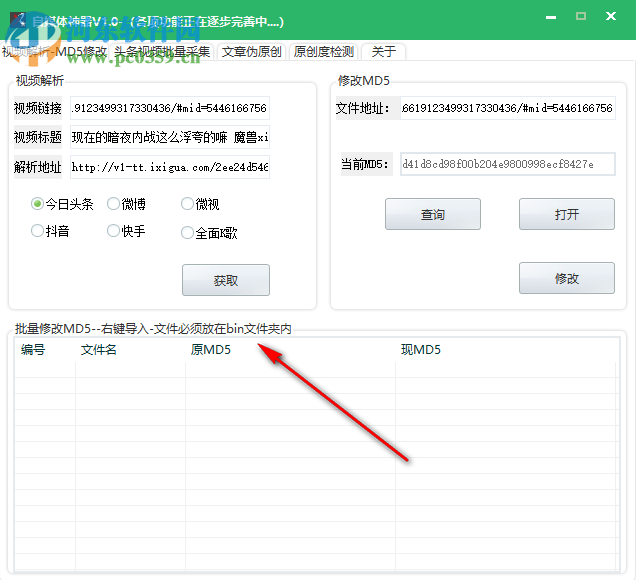This screenshot has width=636, height=580.
Task: Close the 自媒体神器 window
Action: click(x=611, y=16)
